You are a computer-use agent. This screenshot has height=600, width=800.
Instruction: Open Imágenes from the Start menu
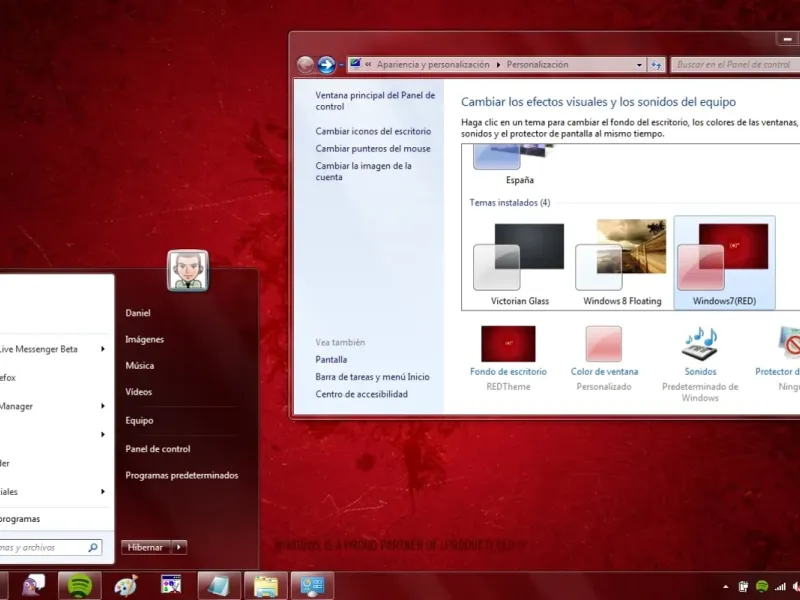coord(144,339)
